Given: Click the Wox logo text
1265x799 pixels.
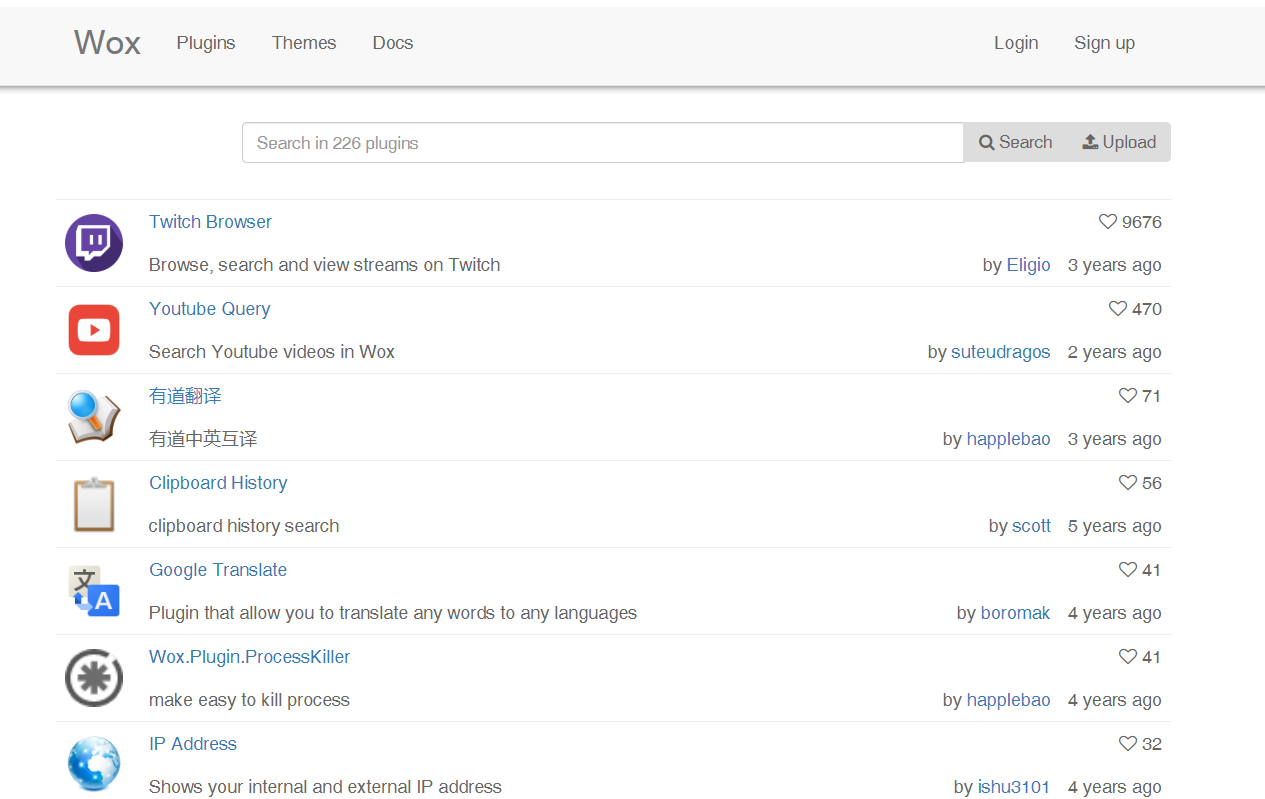Looking at the screenshot, I should pyautogui.click(x=107, y=43).
